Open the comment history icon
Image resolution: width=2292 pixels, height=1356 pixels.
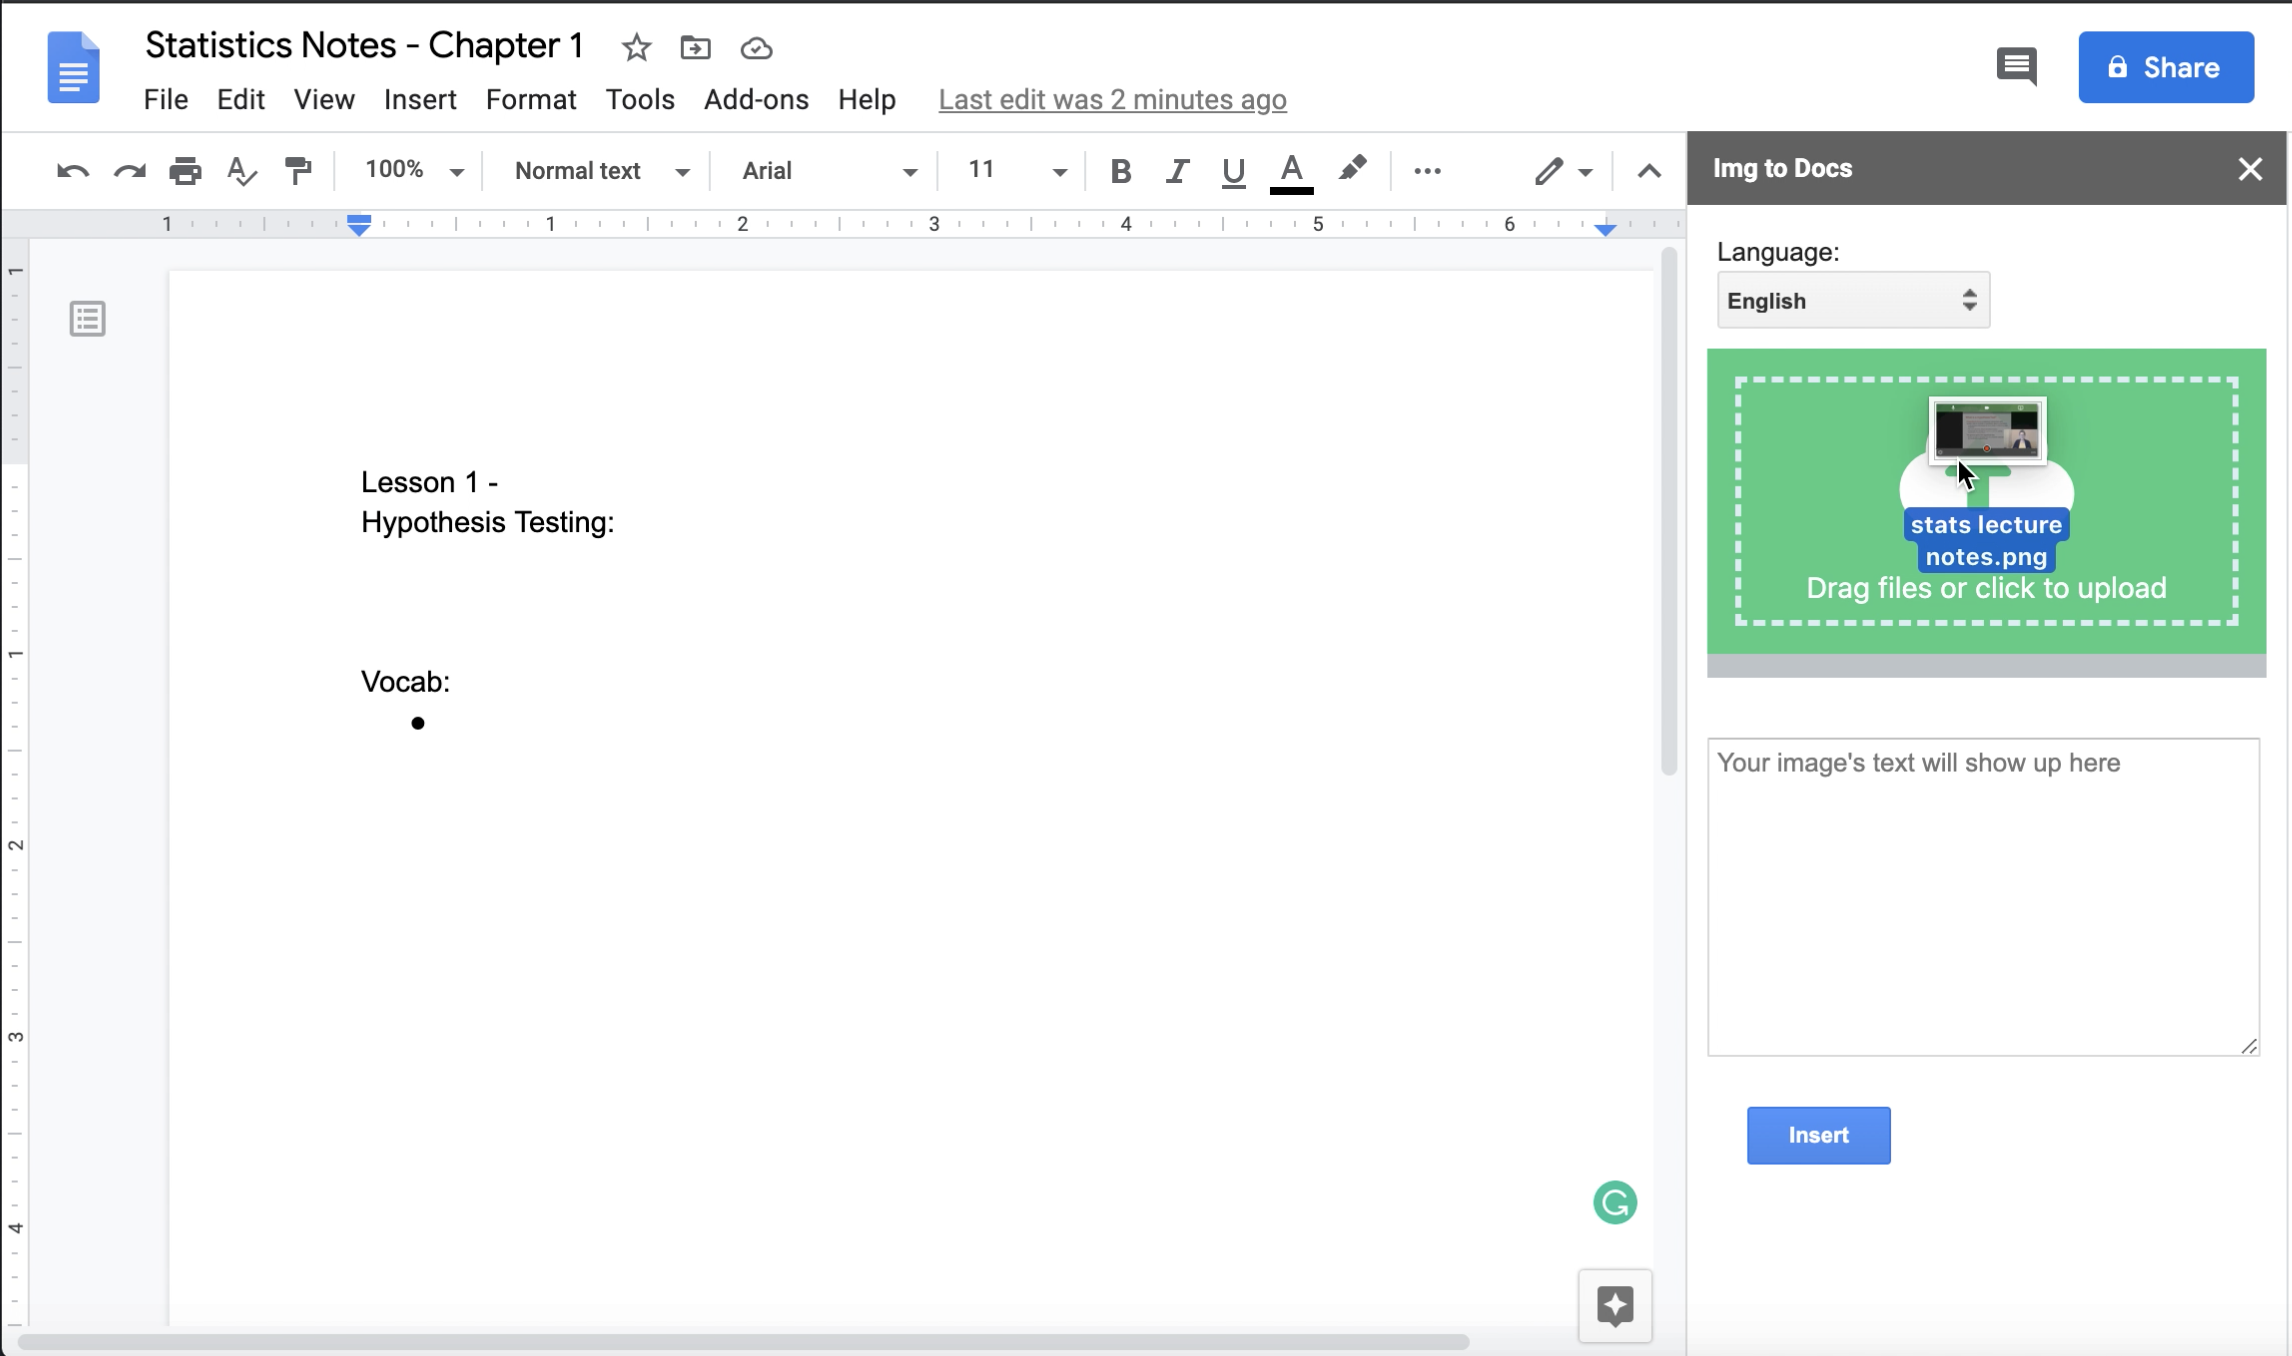(2016, 67)
